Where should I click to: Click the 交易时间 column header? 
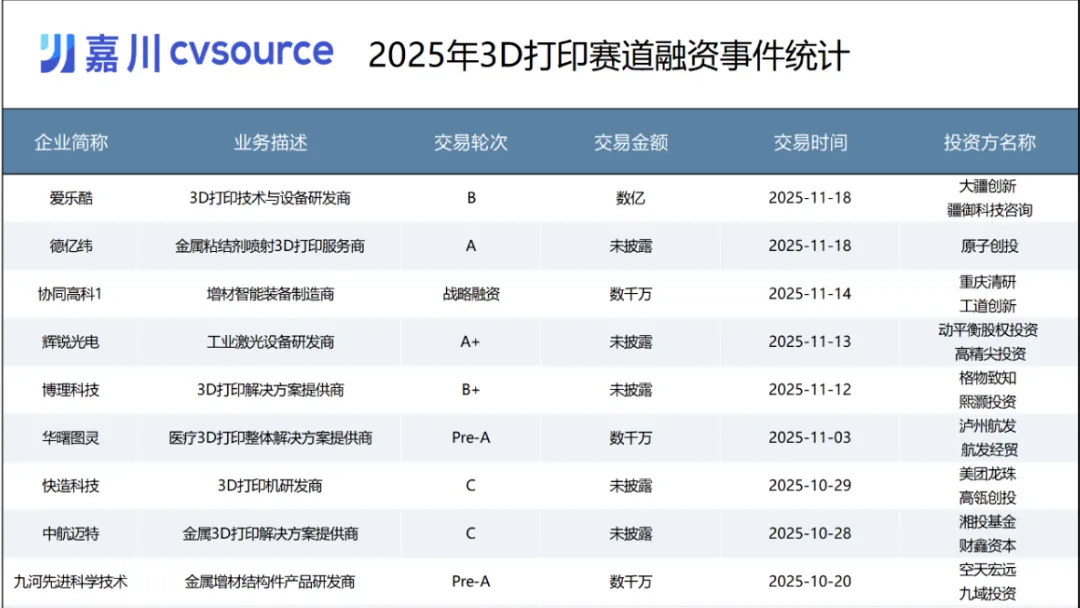(x=810, y=143)
